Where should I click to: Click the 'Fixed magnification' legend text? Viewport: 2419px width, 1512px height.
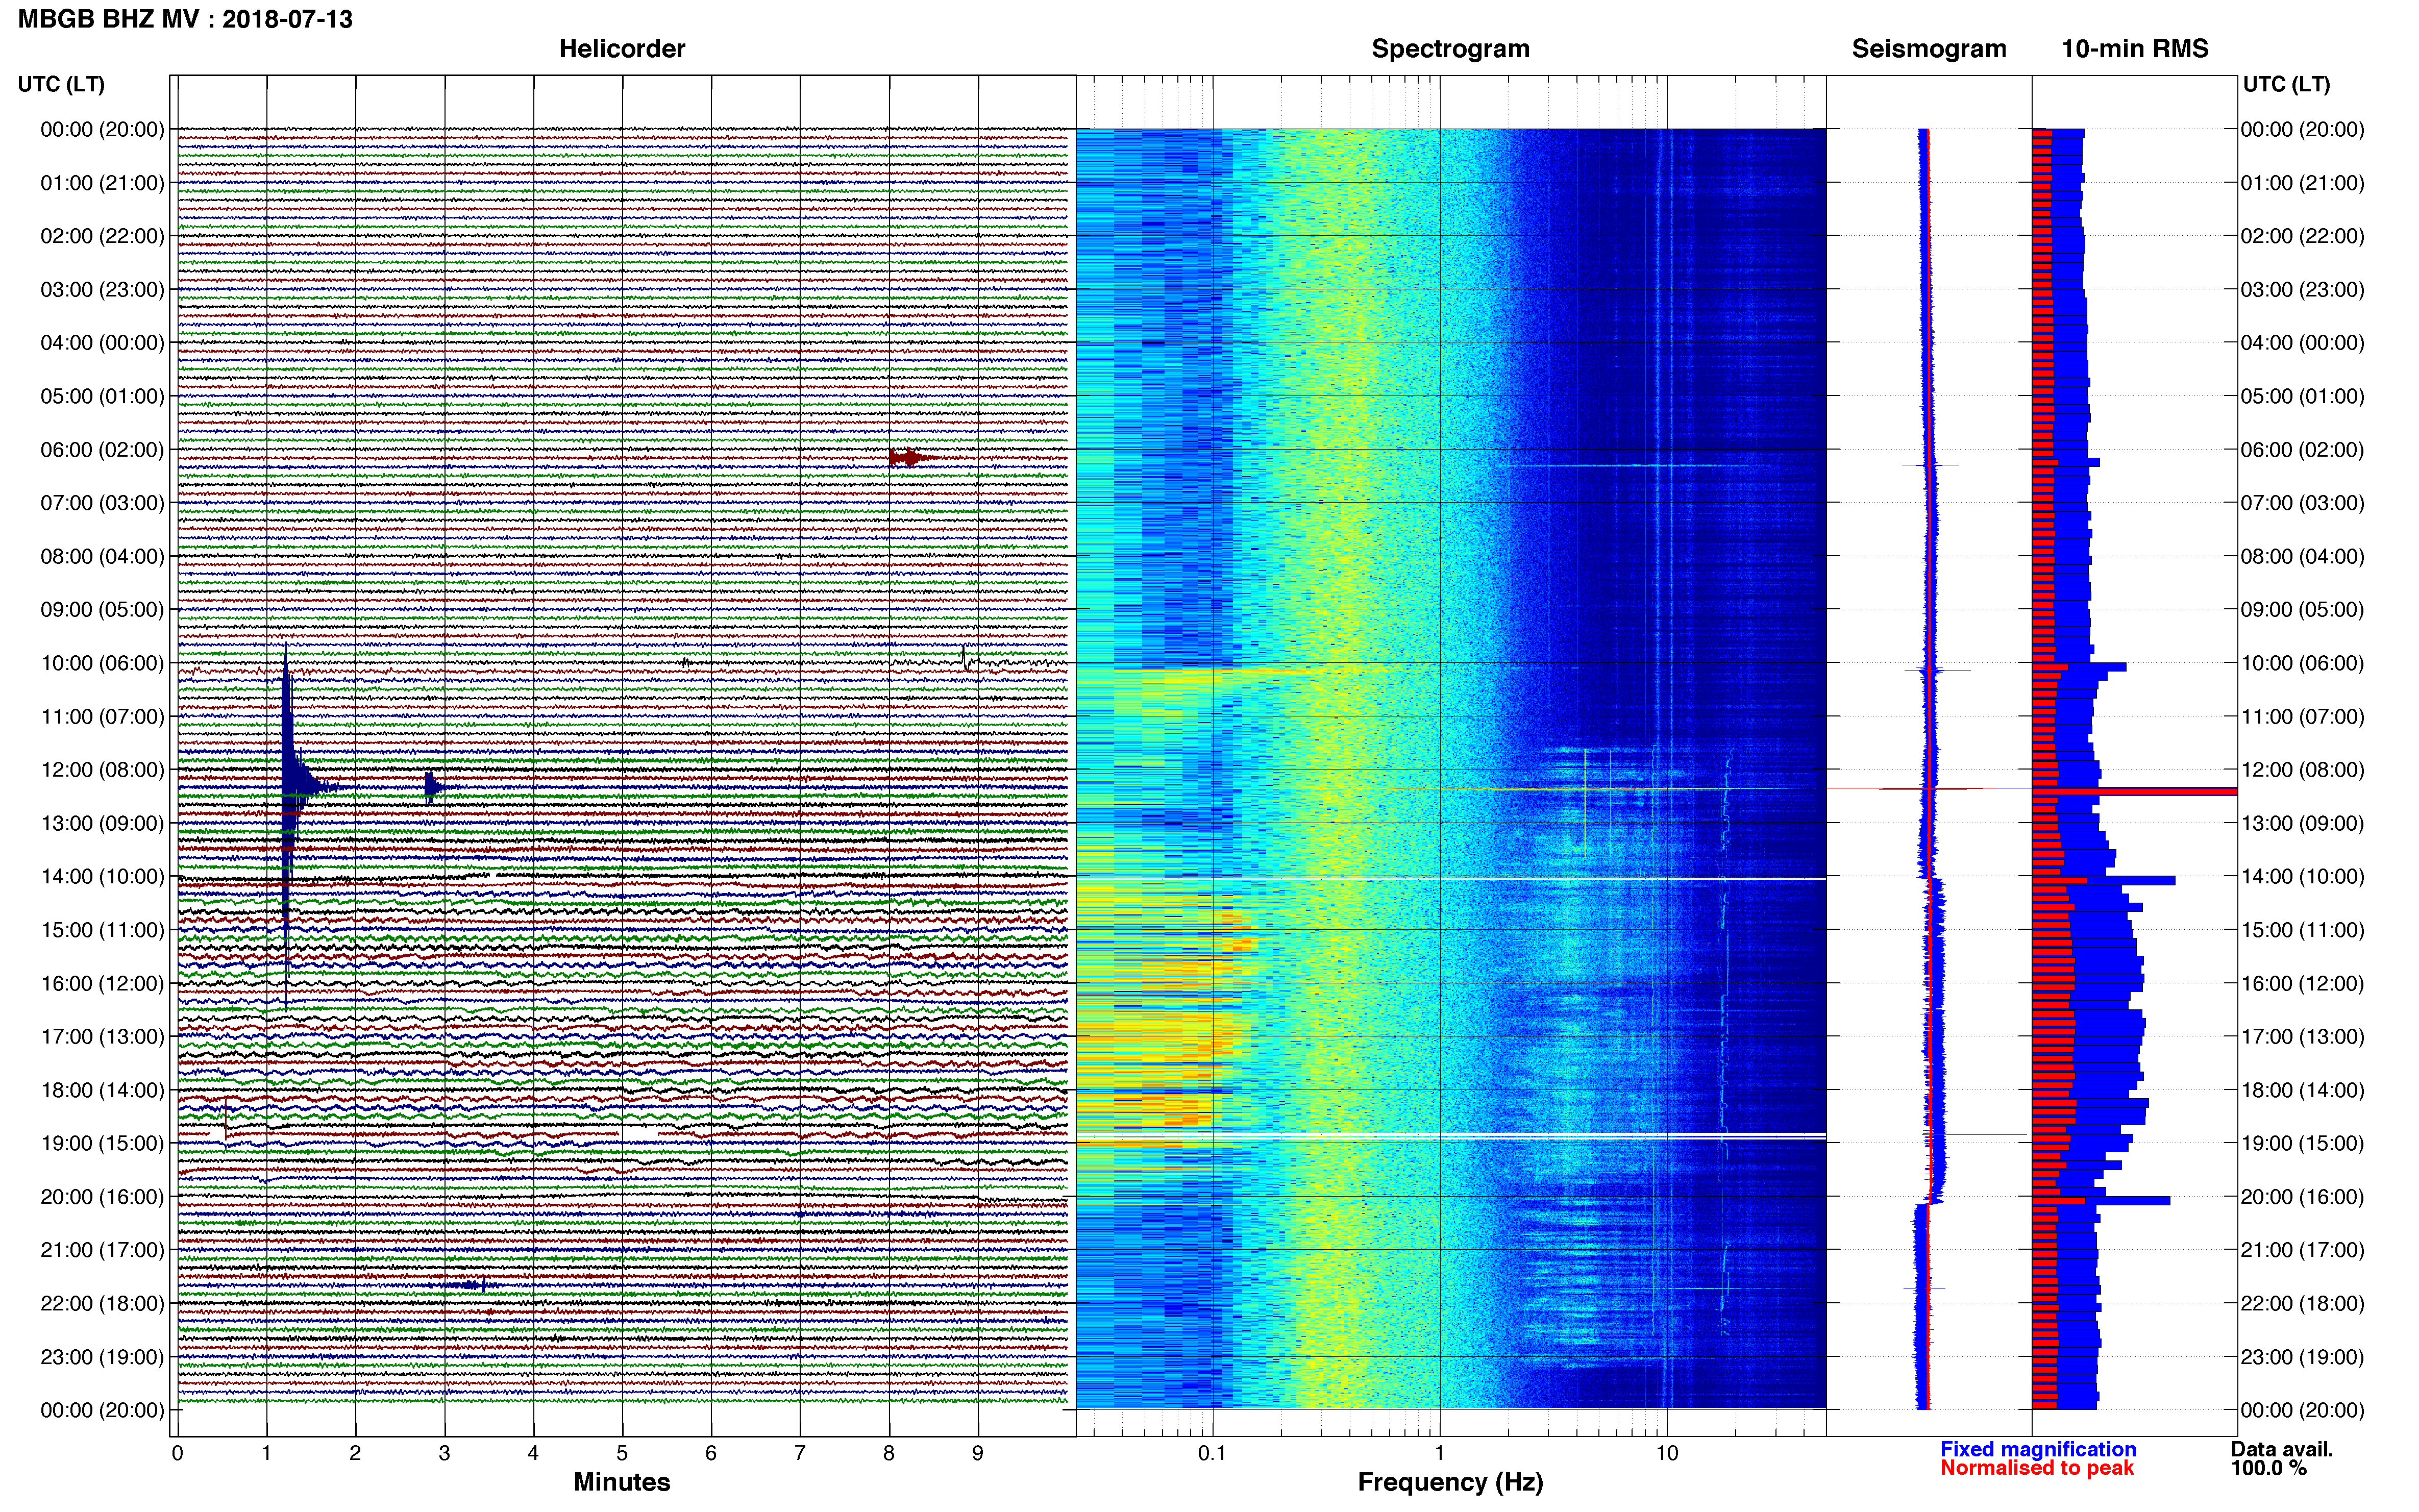tap(2038, 1449)
